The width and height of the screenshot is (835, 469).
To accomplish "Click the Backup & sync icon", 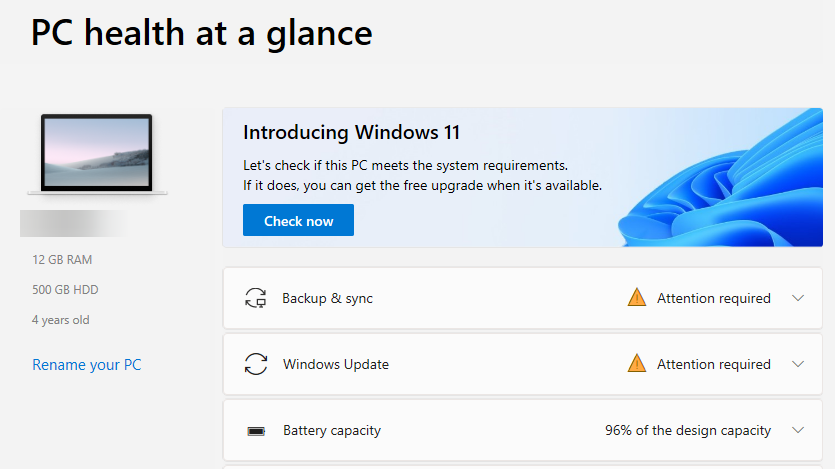I will [256, 298].
